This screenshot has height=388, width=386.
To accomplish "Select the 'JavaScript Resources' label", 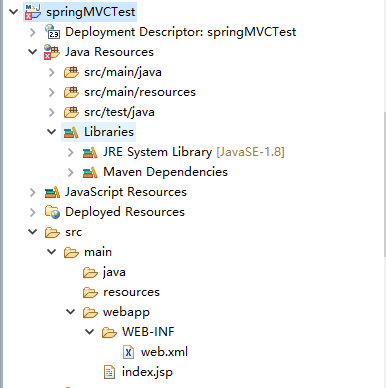I will [x=126, y=192].
